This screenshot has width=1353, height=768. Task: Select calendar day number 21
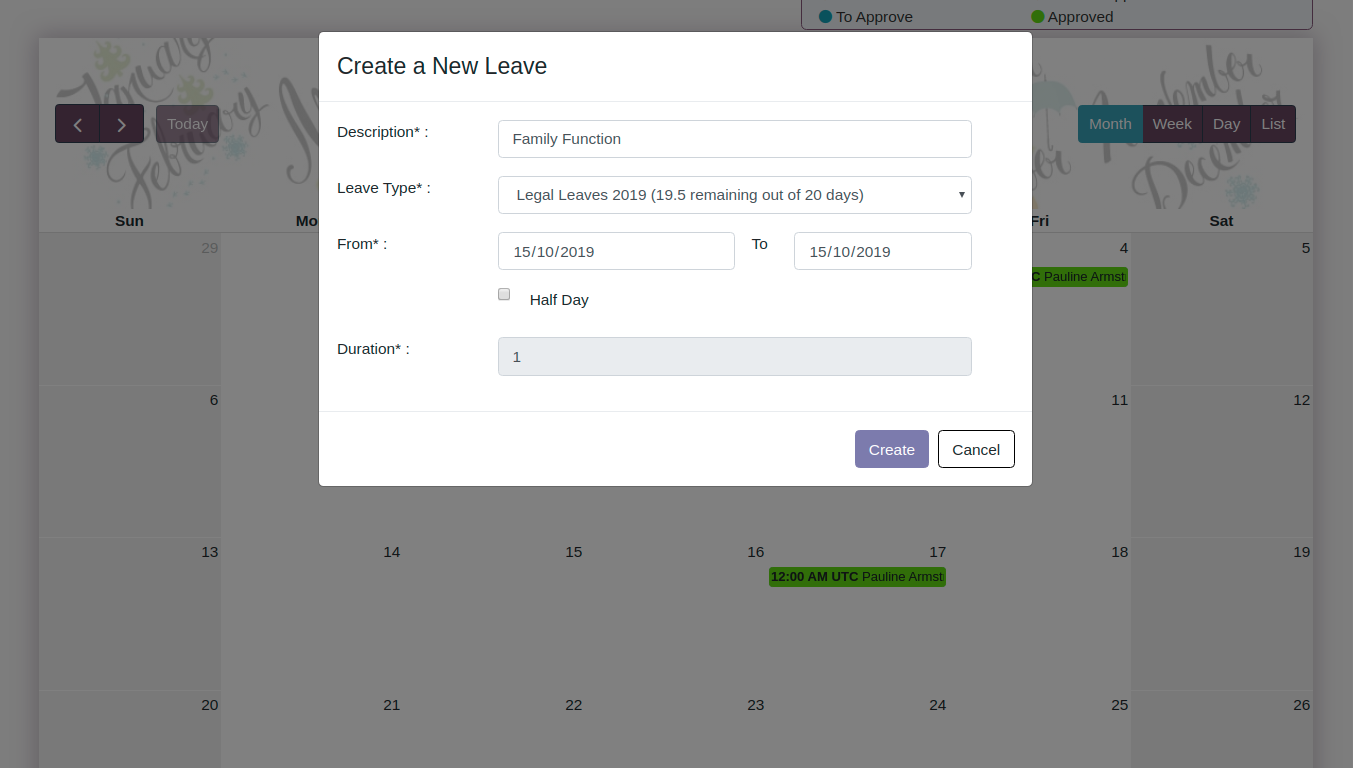tap(391, 705)
